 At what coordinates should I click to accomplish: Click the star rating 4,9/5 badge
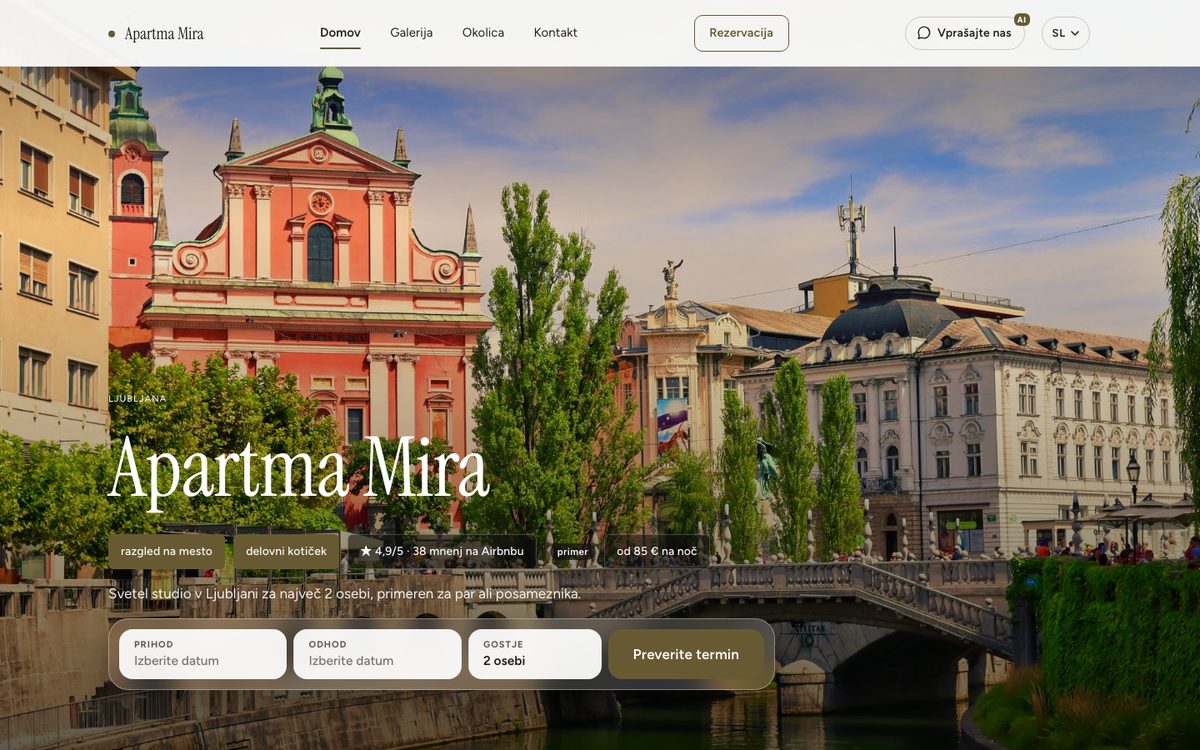point(441,551)
